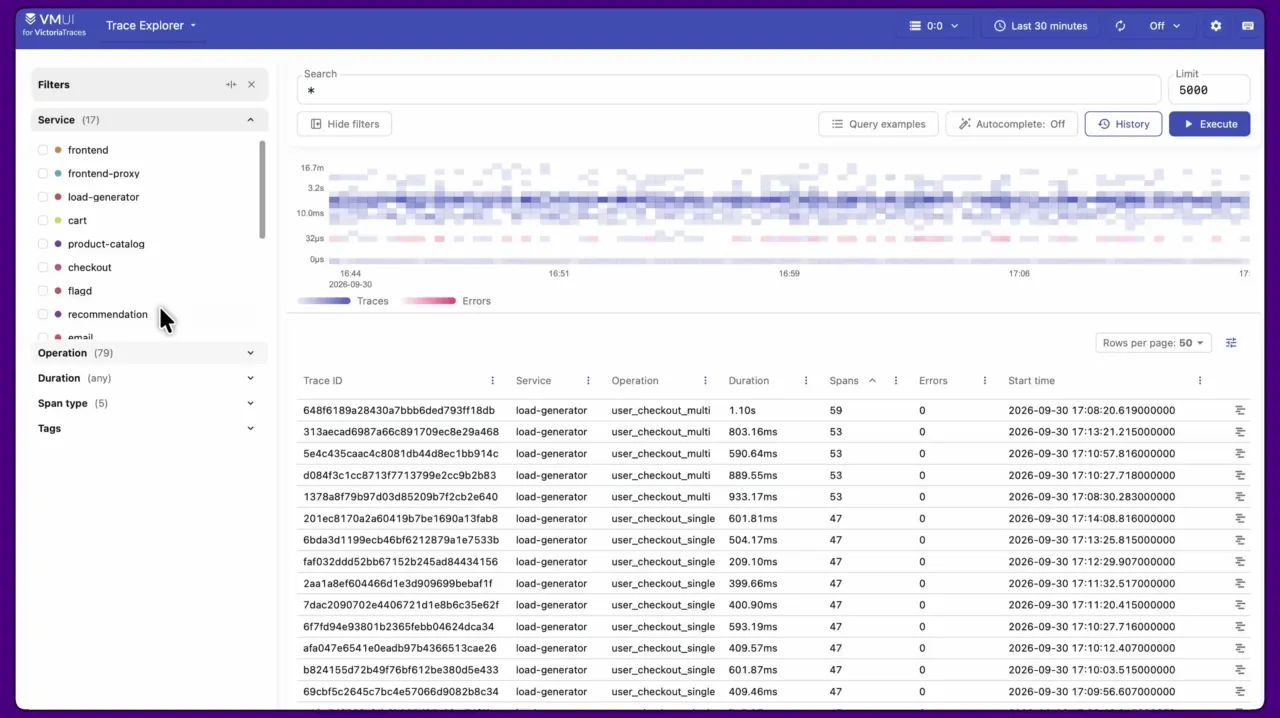Open Spans column options menu
Viewport: 1280px width, 718px height.
(x=896, y=381)
